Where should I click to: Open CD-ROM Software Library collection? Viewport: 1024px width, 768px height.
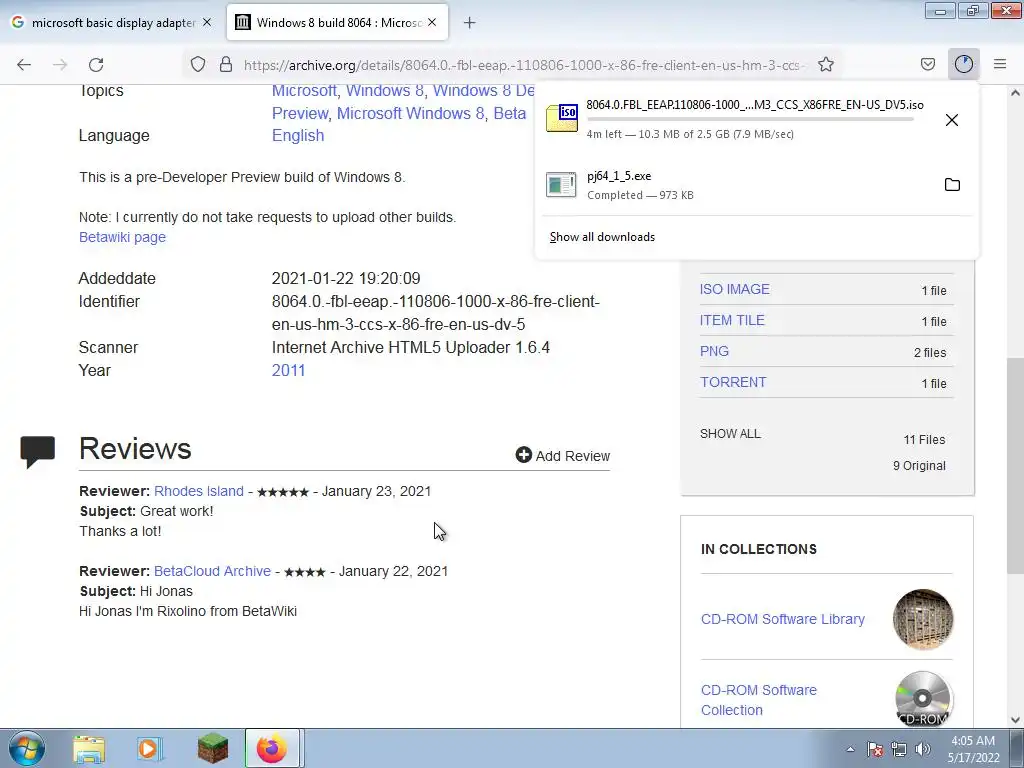pyautogui.click(x=782, y=619)
